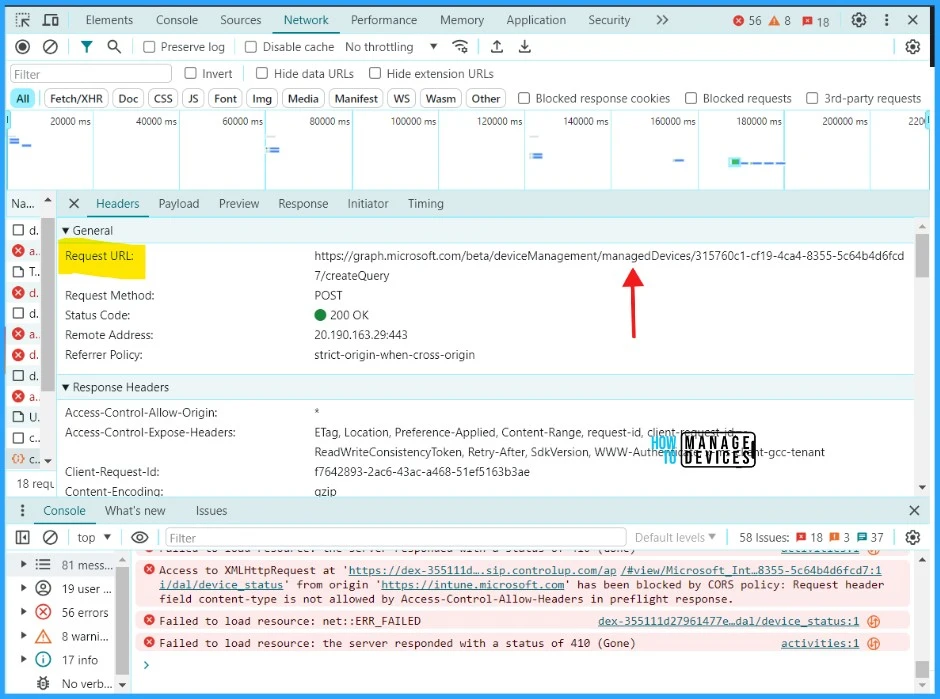
Task: Toggle Disable cache checkbox
Action: 251,47
